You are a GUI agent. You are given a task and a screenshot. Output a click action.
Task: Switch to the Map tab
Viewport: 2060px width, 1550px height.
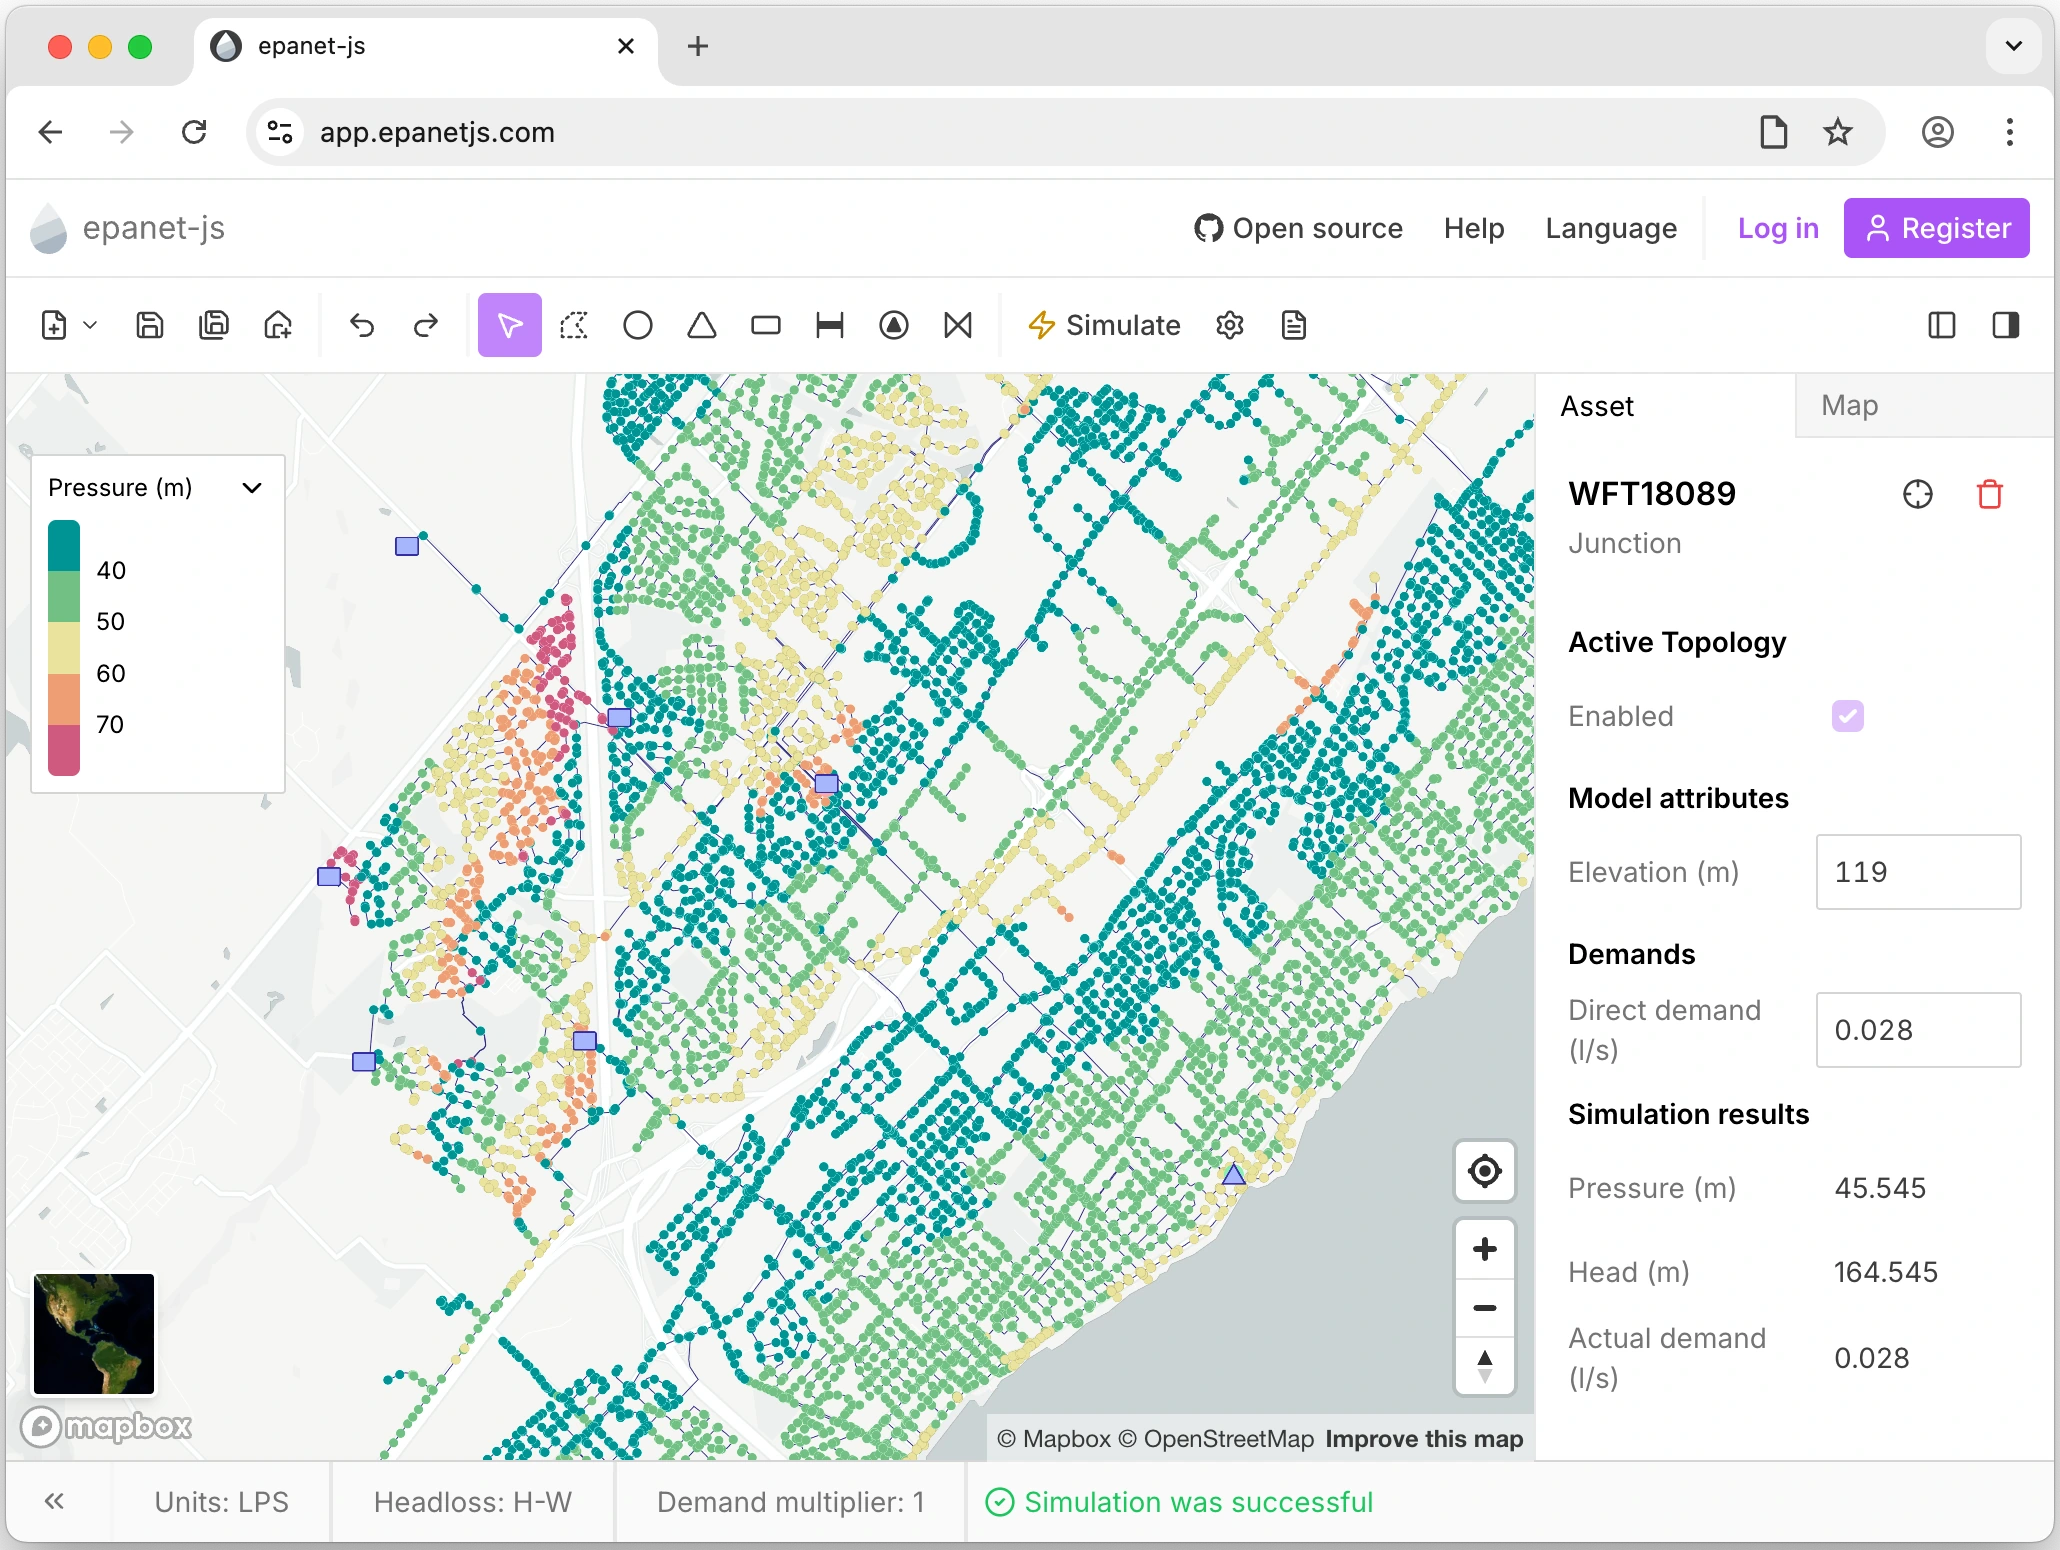point(1849,406)
